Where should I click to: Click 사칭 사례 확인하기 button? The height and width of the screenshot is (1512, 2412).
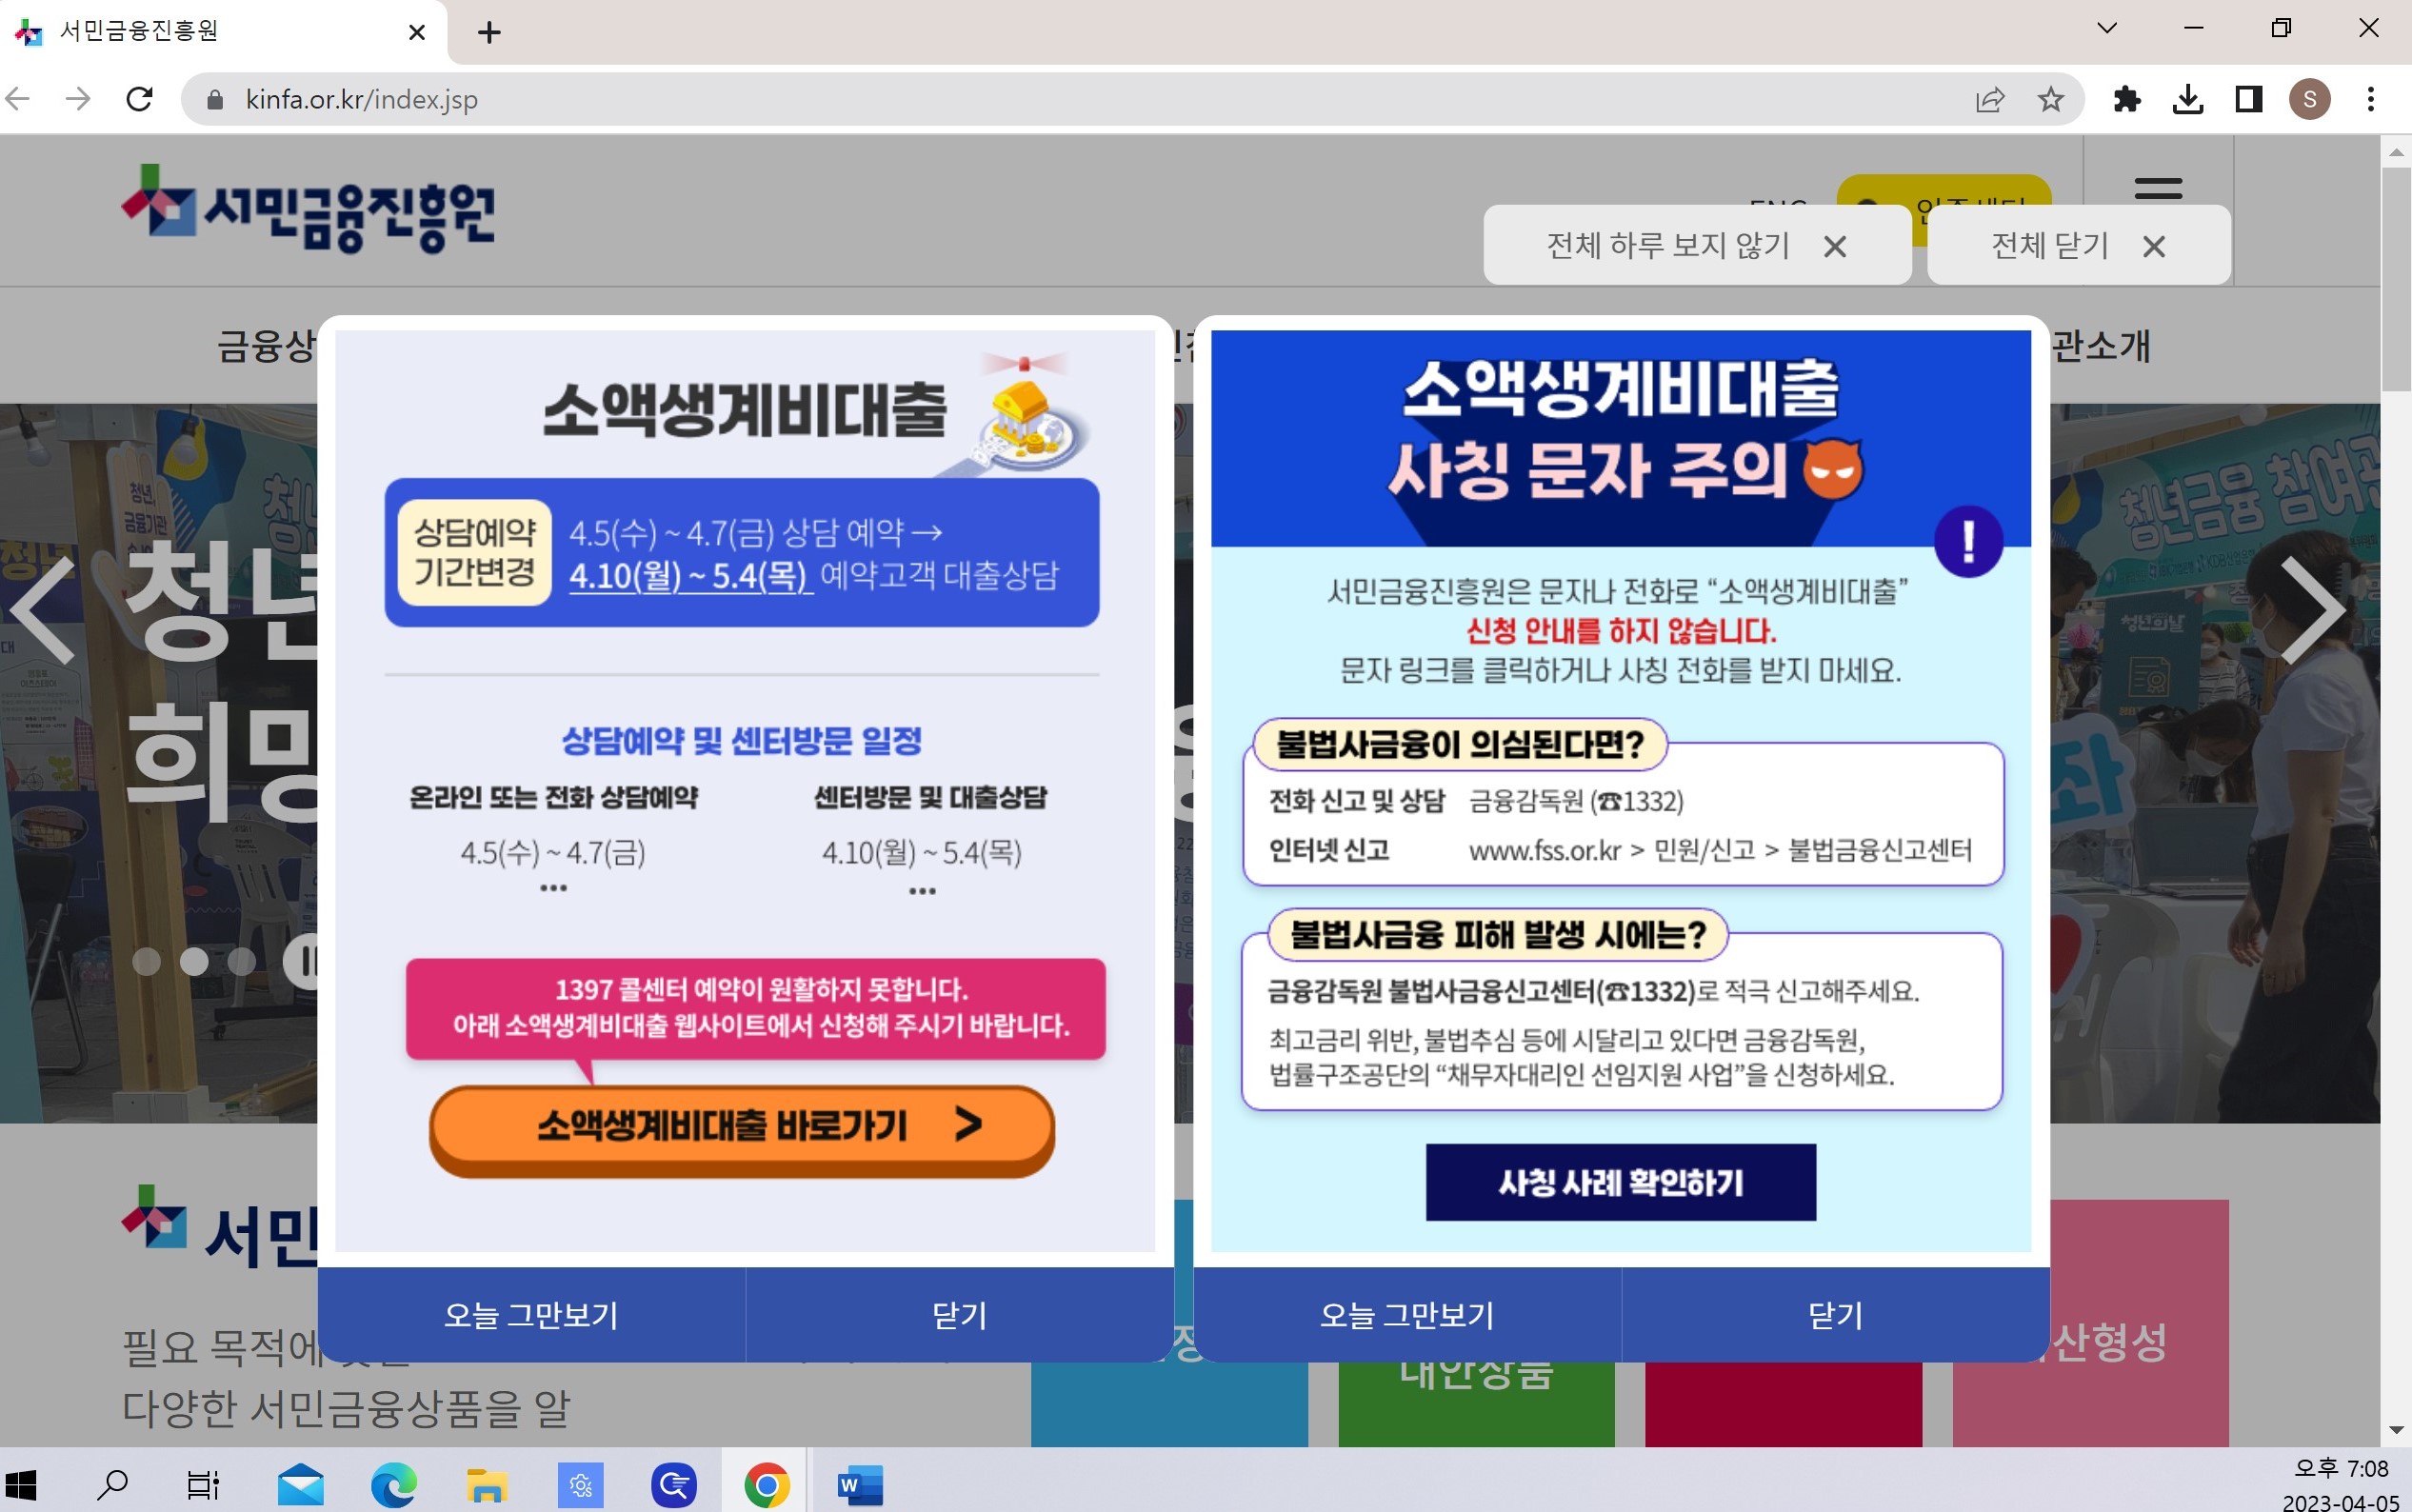pyautogui.click(x=1620, y=1182)
